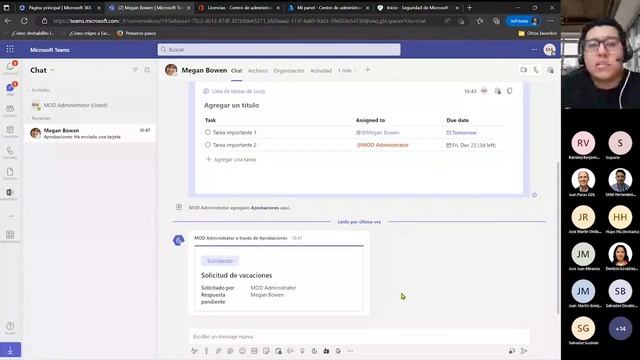The width and height of the screenshot is (640, 360).
Task: Mark Tarea importante 2 as complete
Action: (208, 144)
